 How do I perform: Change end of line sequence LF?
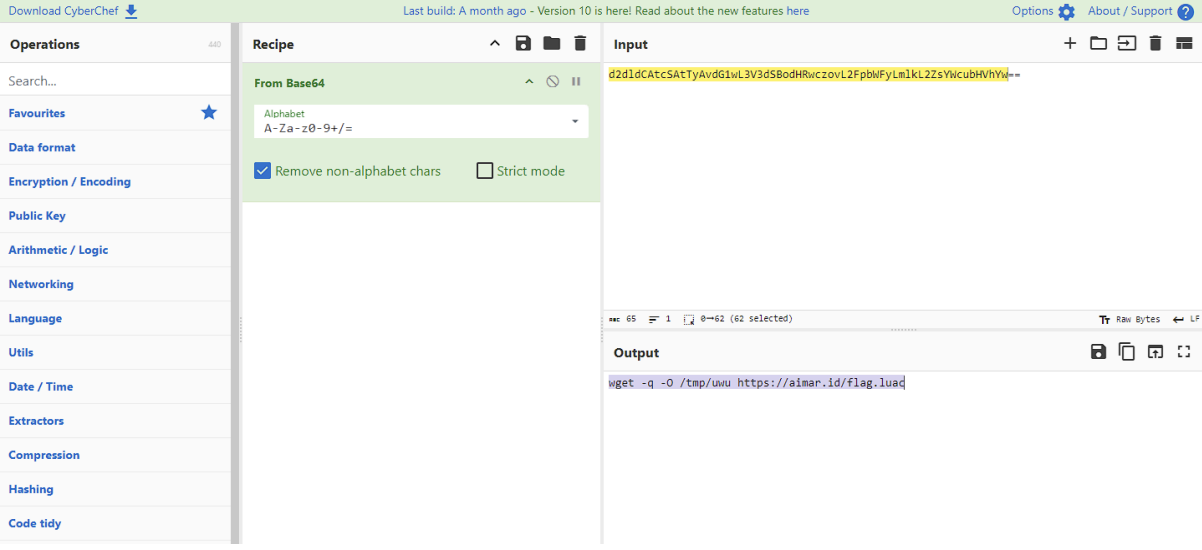[x=1186, y=319]
